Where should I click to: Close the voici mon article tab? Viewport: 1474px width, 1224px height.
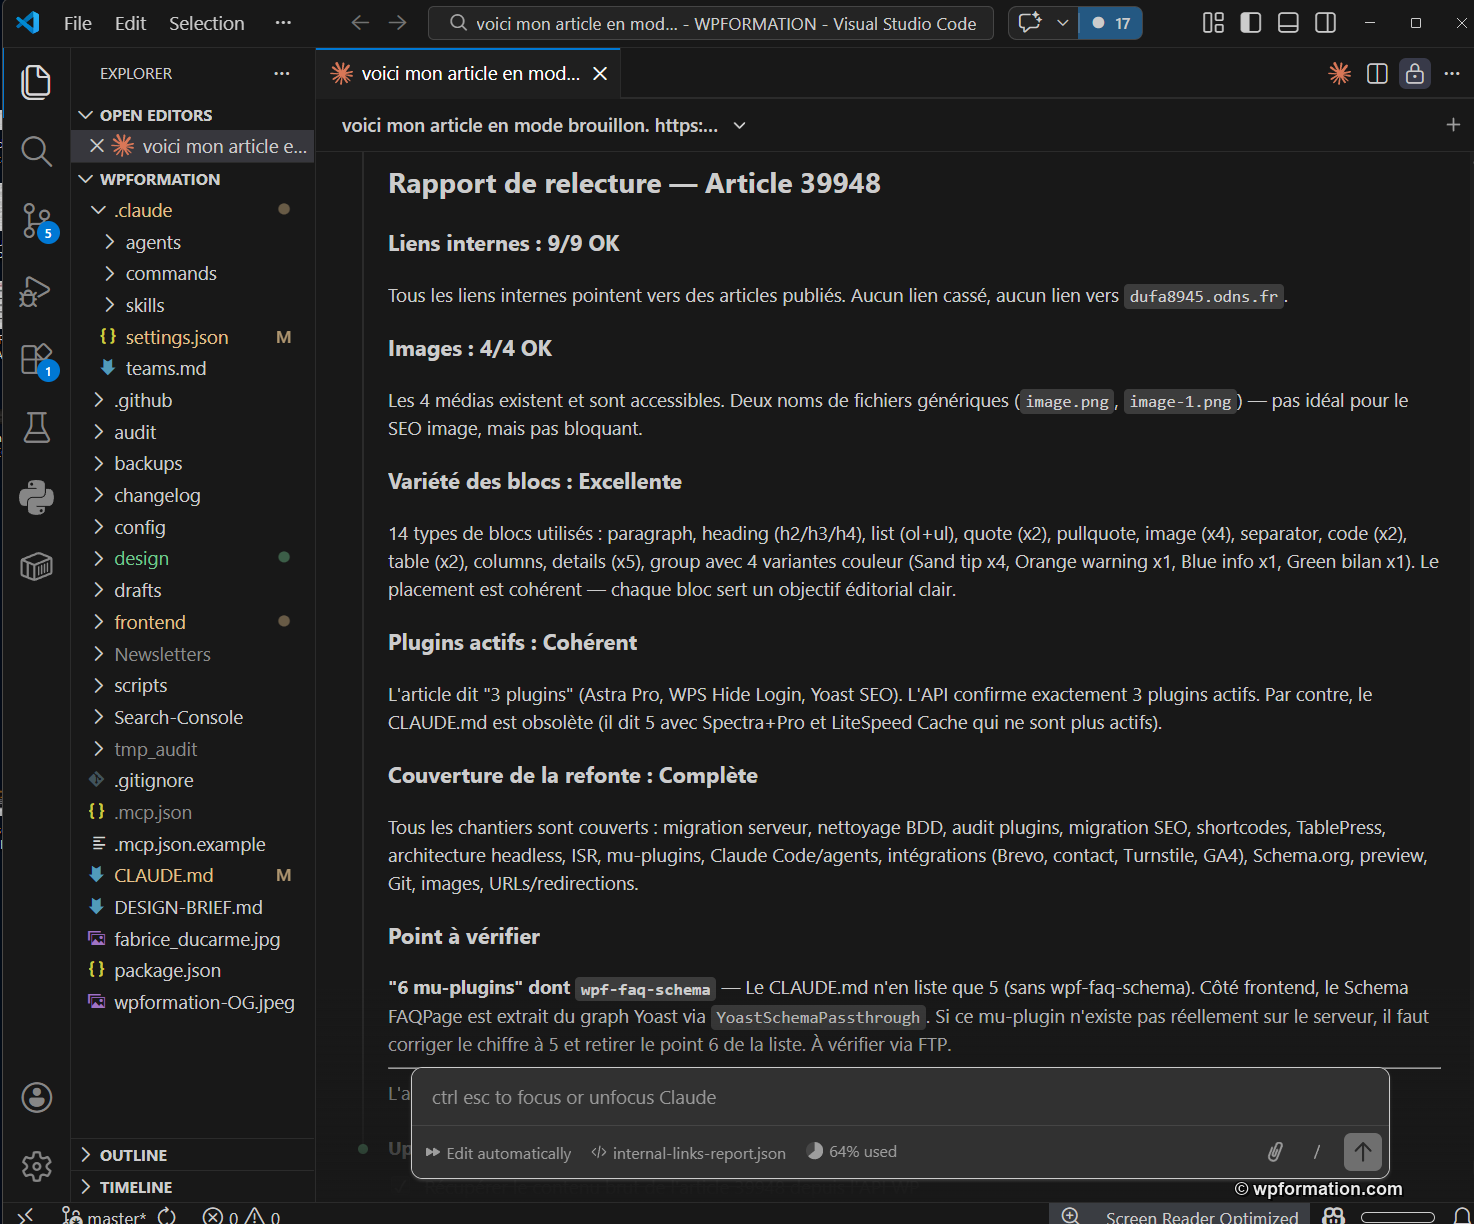pos(600,73)
